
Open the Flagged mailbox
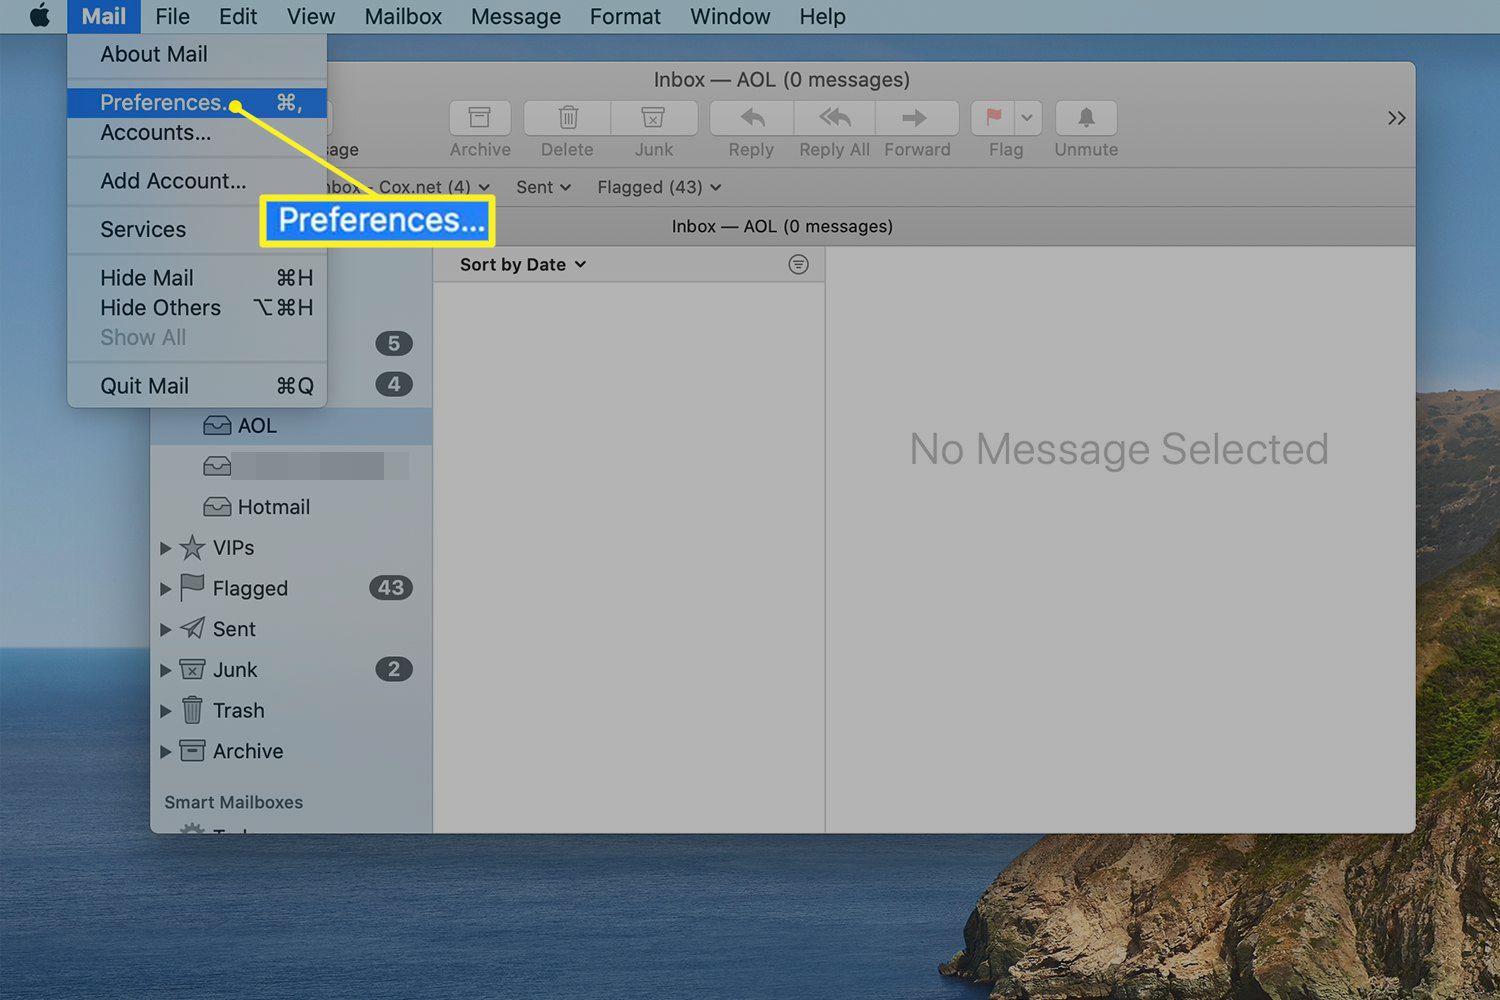250,588
